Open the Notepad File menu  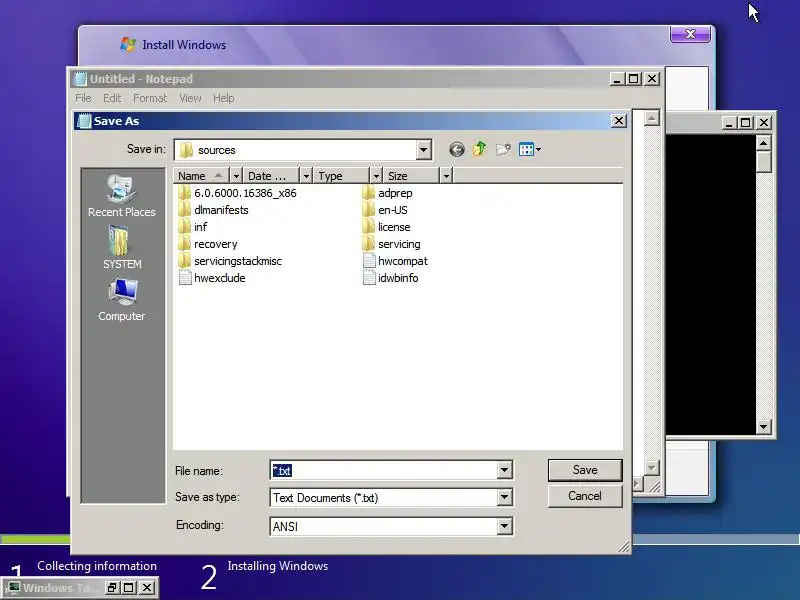(x=83, y=98)
